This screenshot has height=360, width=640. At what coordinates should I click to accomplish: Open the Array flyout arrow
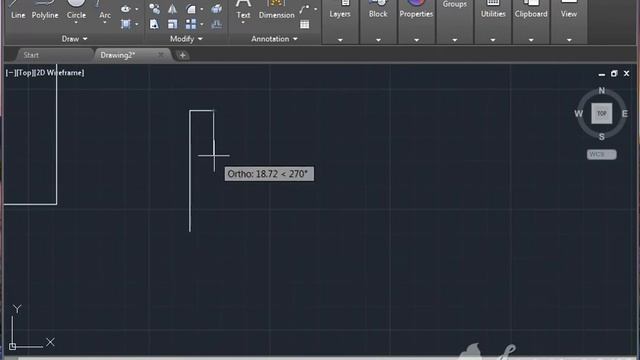click(202, 24)
